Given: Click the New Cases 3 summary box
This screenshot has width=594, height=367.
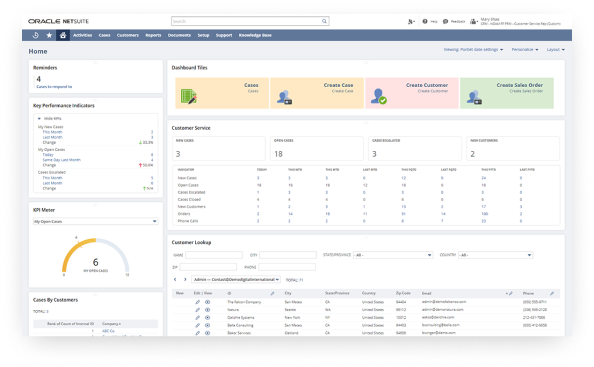Looking at the screenshot, I should [x=218, y=148].
